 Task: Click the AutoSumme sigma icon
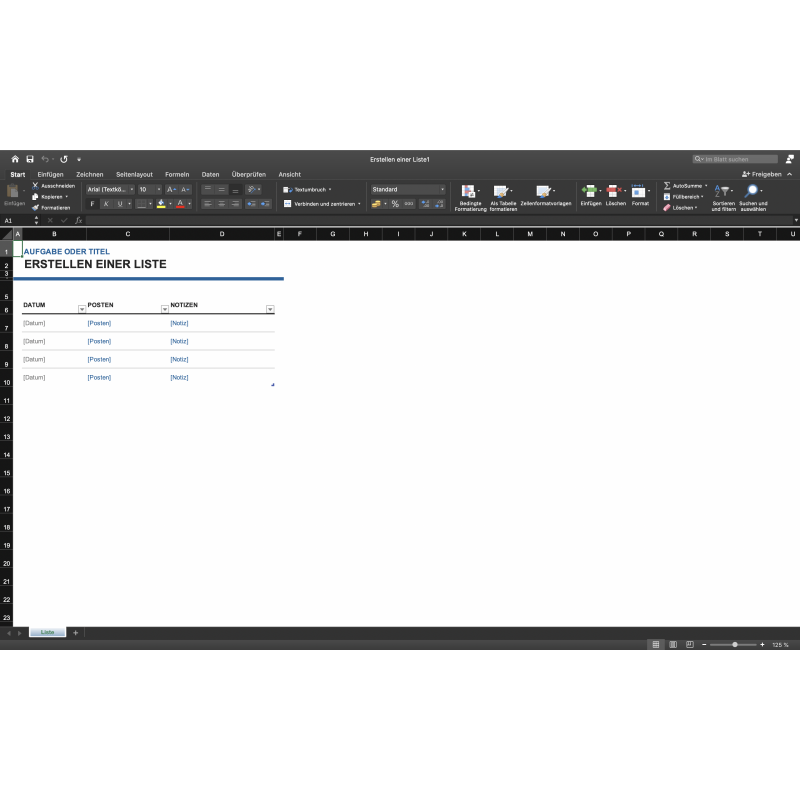coord(667,186)
